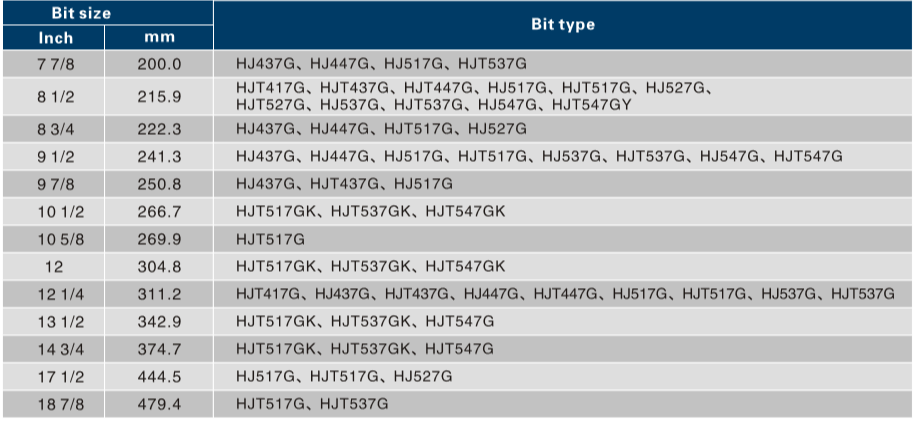
Task: Select the 200.0 mm cell
Action: [x=159, y=63]
